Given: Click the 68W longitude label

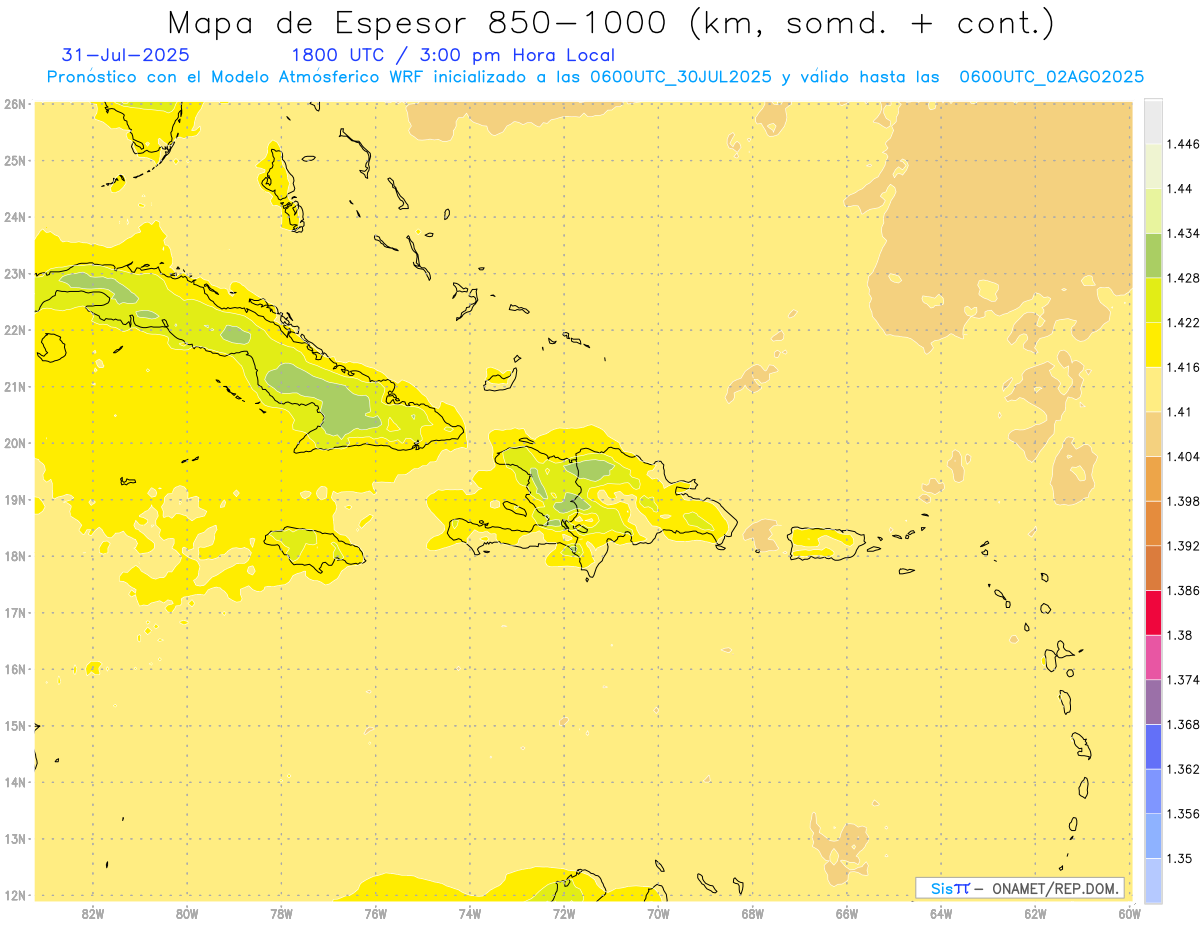Looking at the screenshot, I should pyautogui.click(x=752, y=913).
